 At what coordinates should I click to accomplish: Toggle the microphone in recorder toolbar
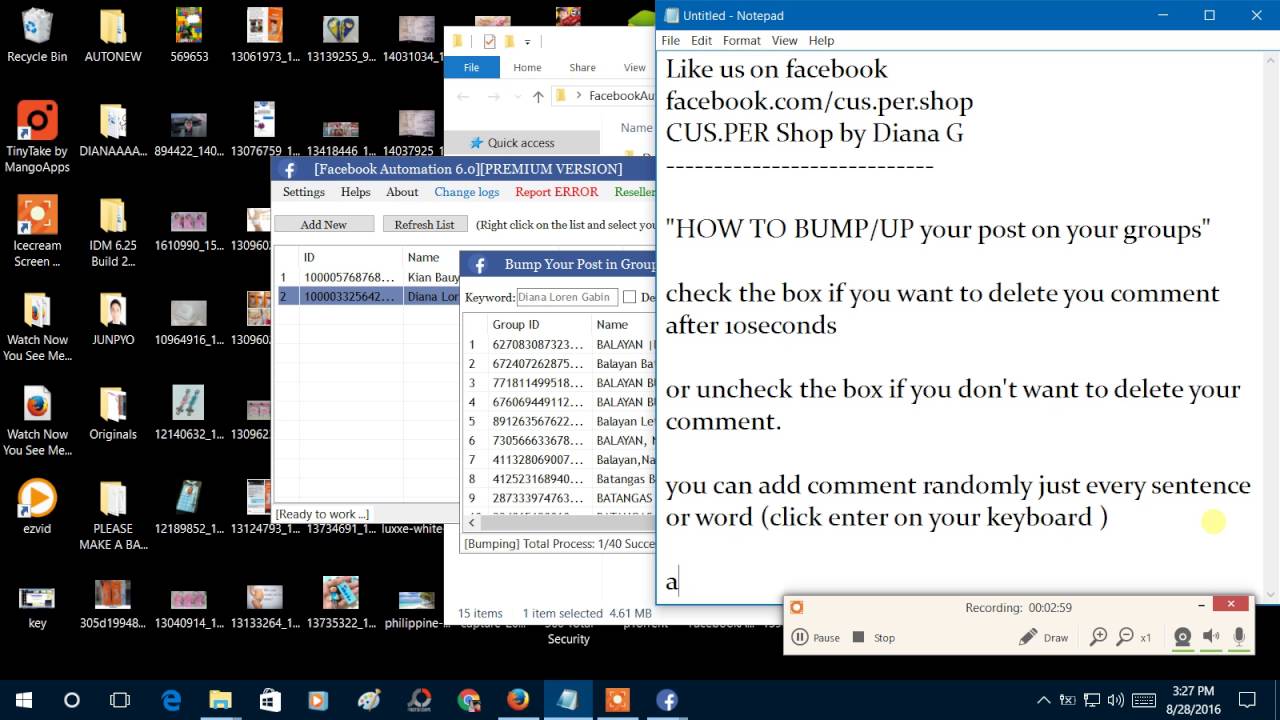(x=1239, y=637)
